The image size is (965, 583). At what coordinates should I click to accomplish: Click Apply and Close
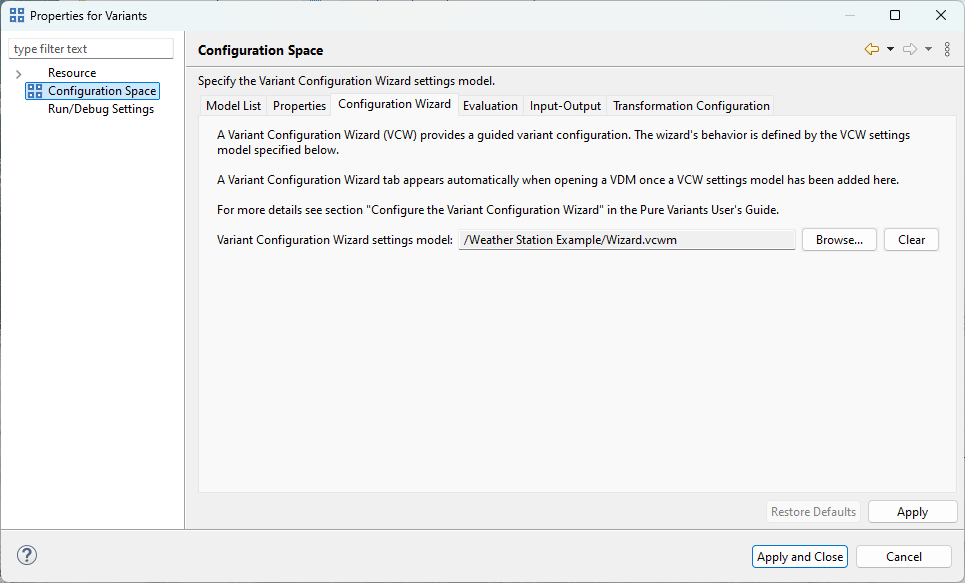click(x=799, y=556)
